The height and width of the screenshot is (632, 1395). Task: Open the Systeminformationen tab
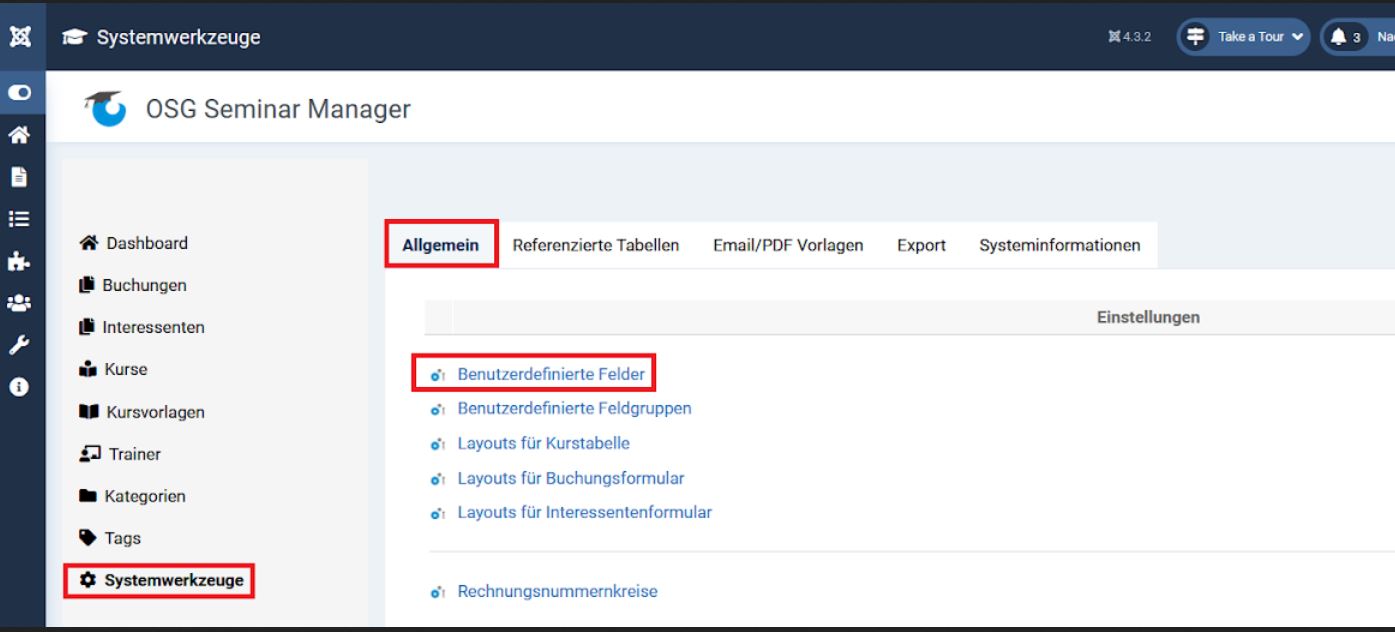[1060, 245]
